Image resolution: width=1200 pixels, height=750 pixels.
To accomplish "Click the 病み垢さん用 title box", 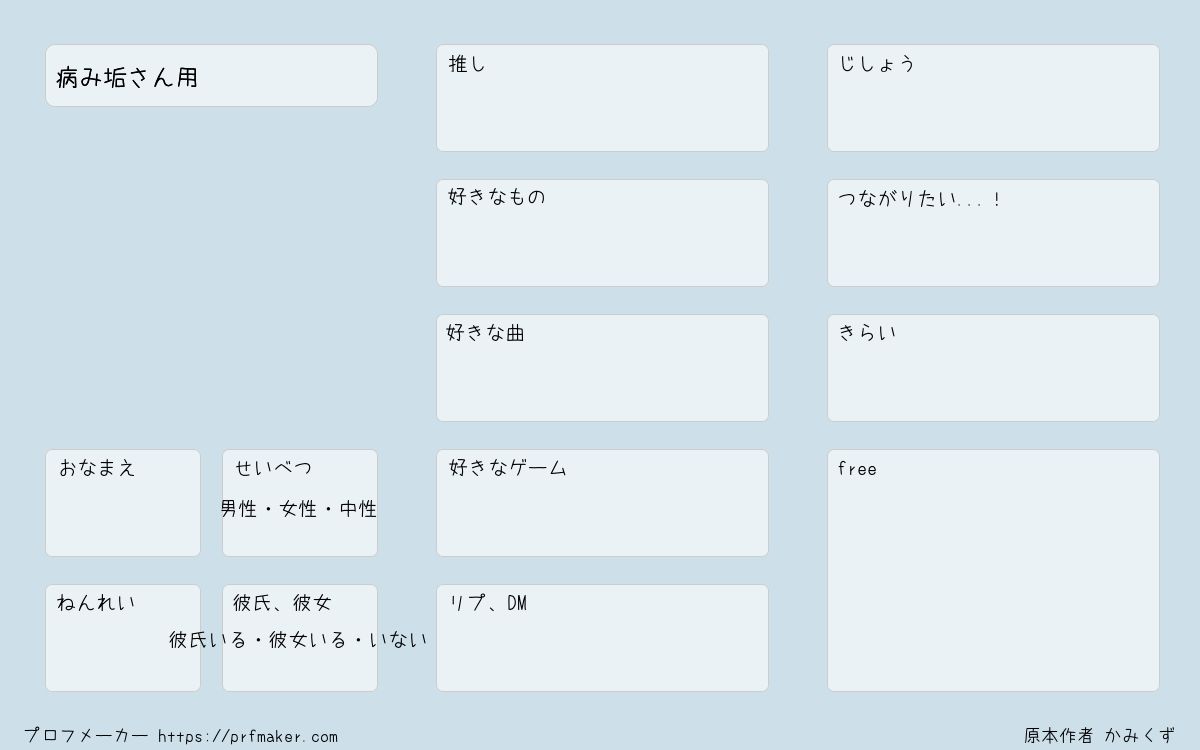I will [x=211, y=75].
